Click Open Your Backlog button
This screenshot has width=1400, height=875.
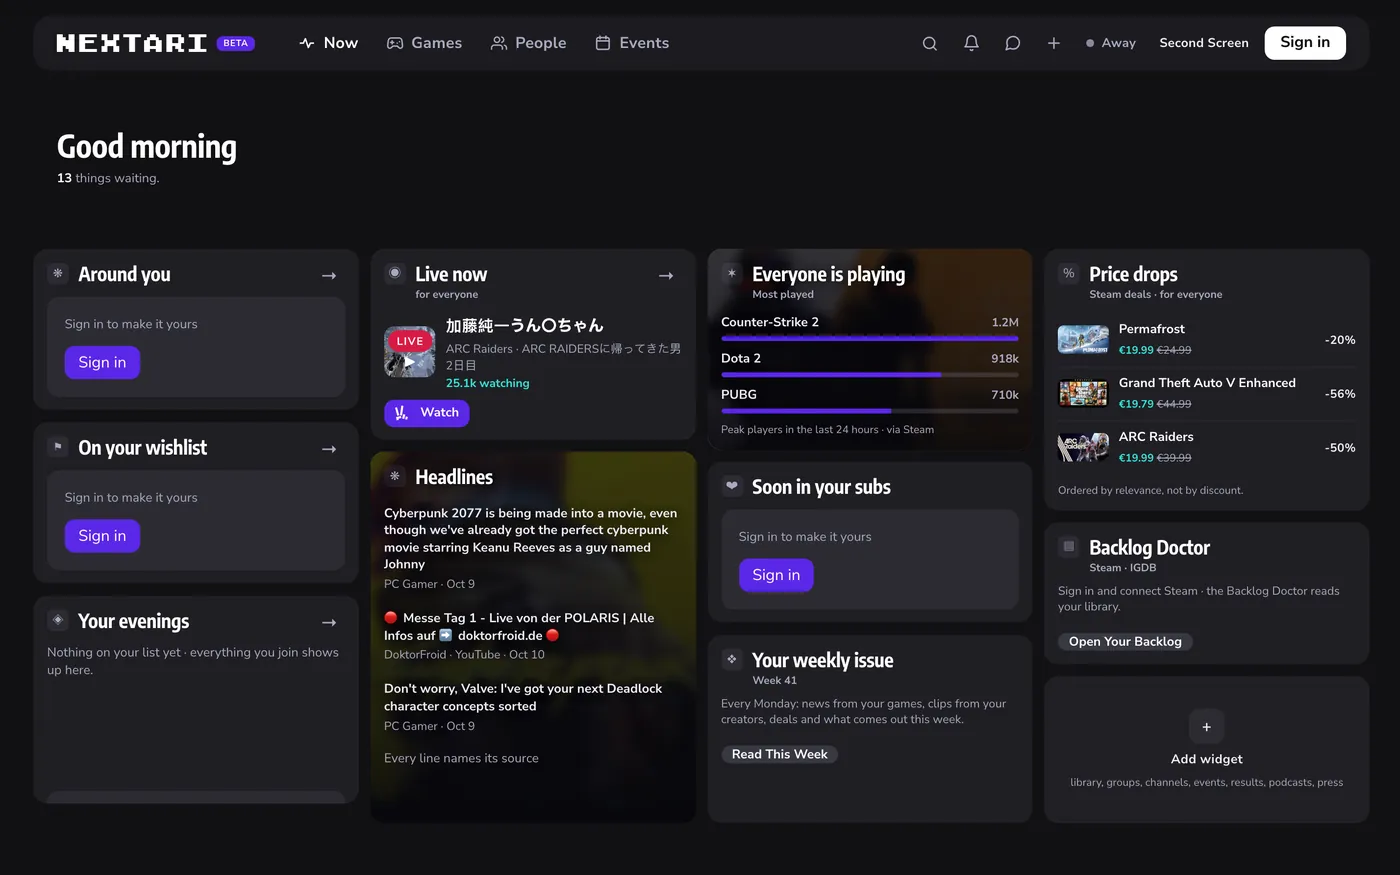point(1125,642)
